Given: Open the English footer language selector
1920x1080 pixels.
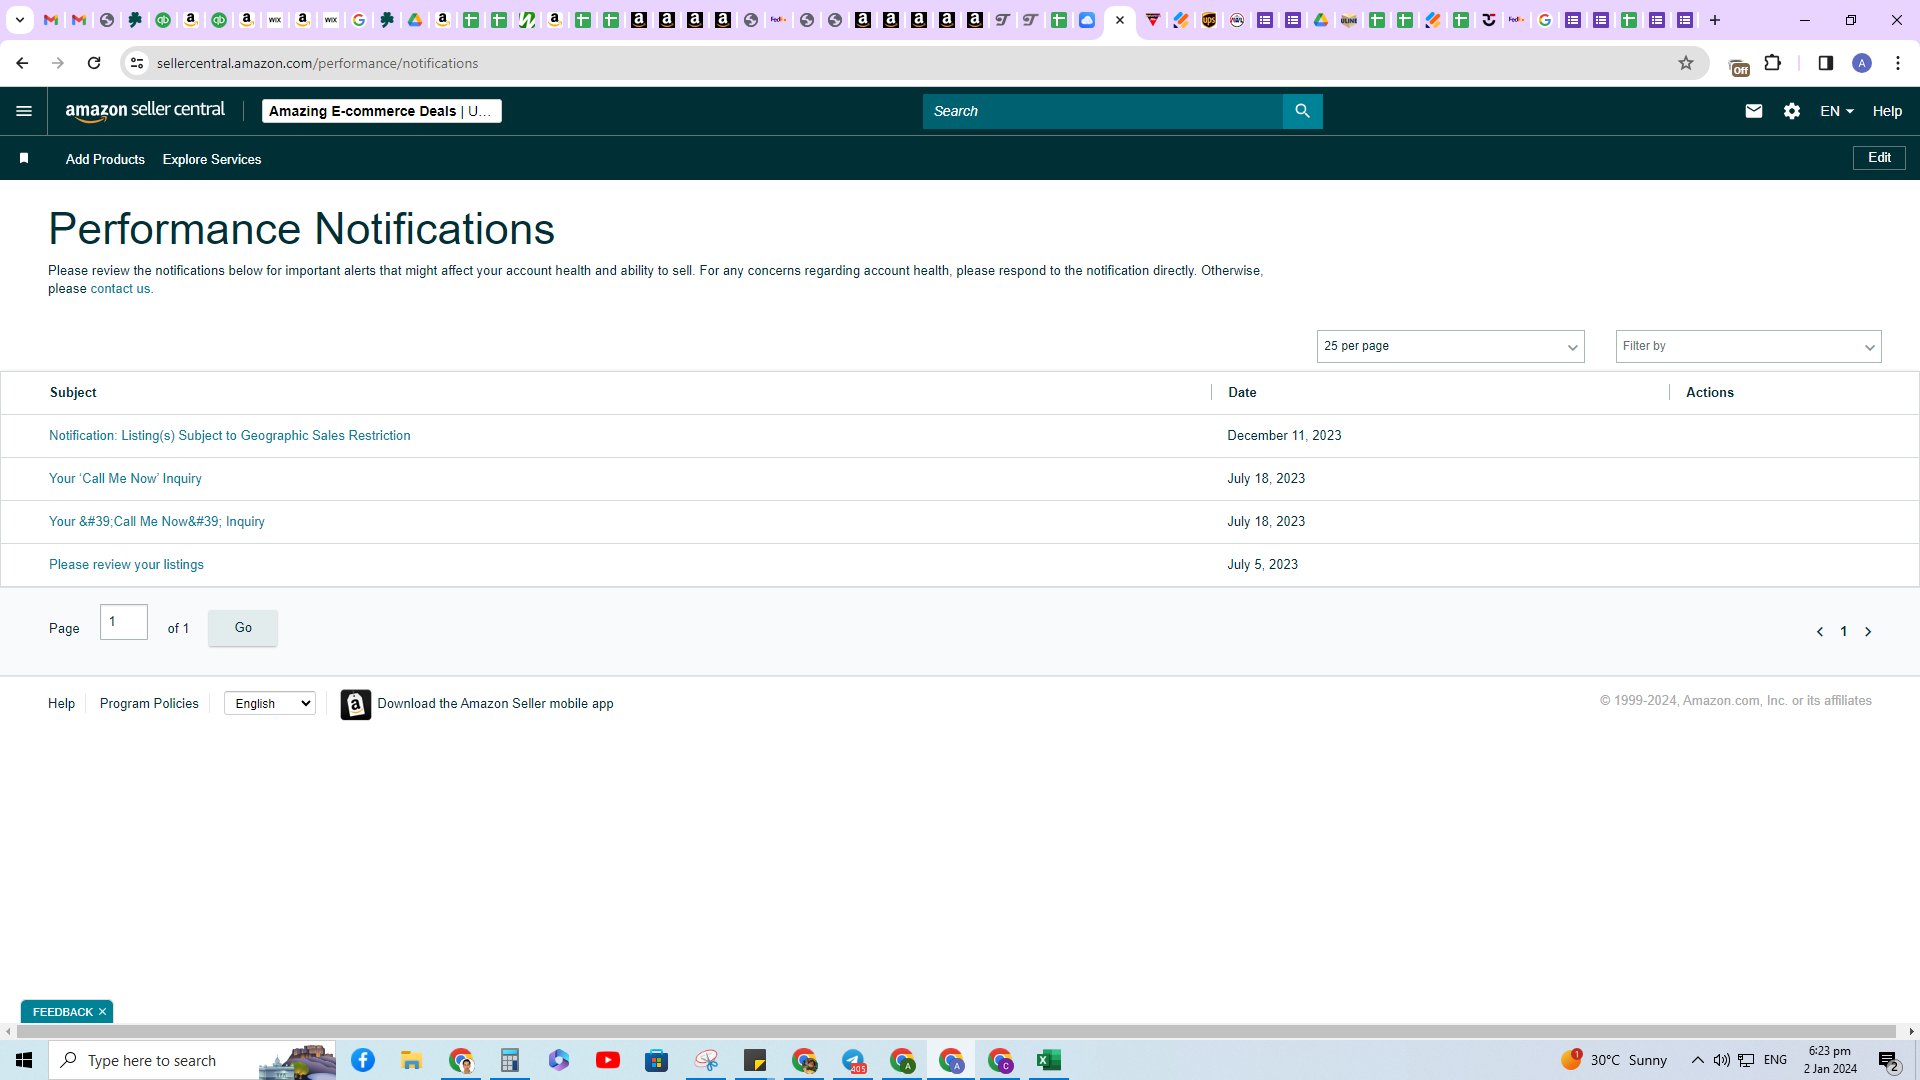Looking at the screenshot, I should (x=270, y=704).
